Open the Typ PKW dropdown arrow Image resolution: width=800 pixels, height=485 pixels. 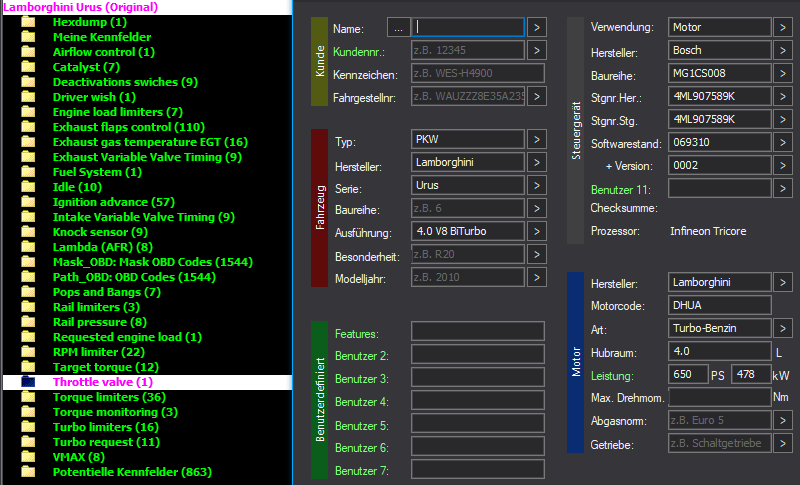point(537,139)
